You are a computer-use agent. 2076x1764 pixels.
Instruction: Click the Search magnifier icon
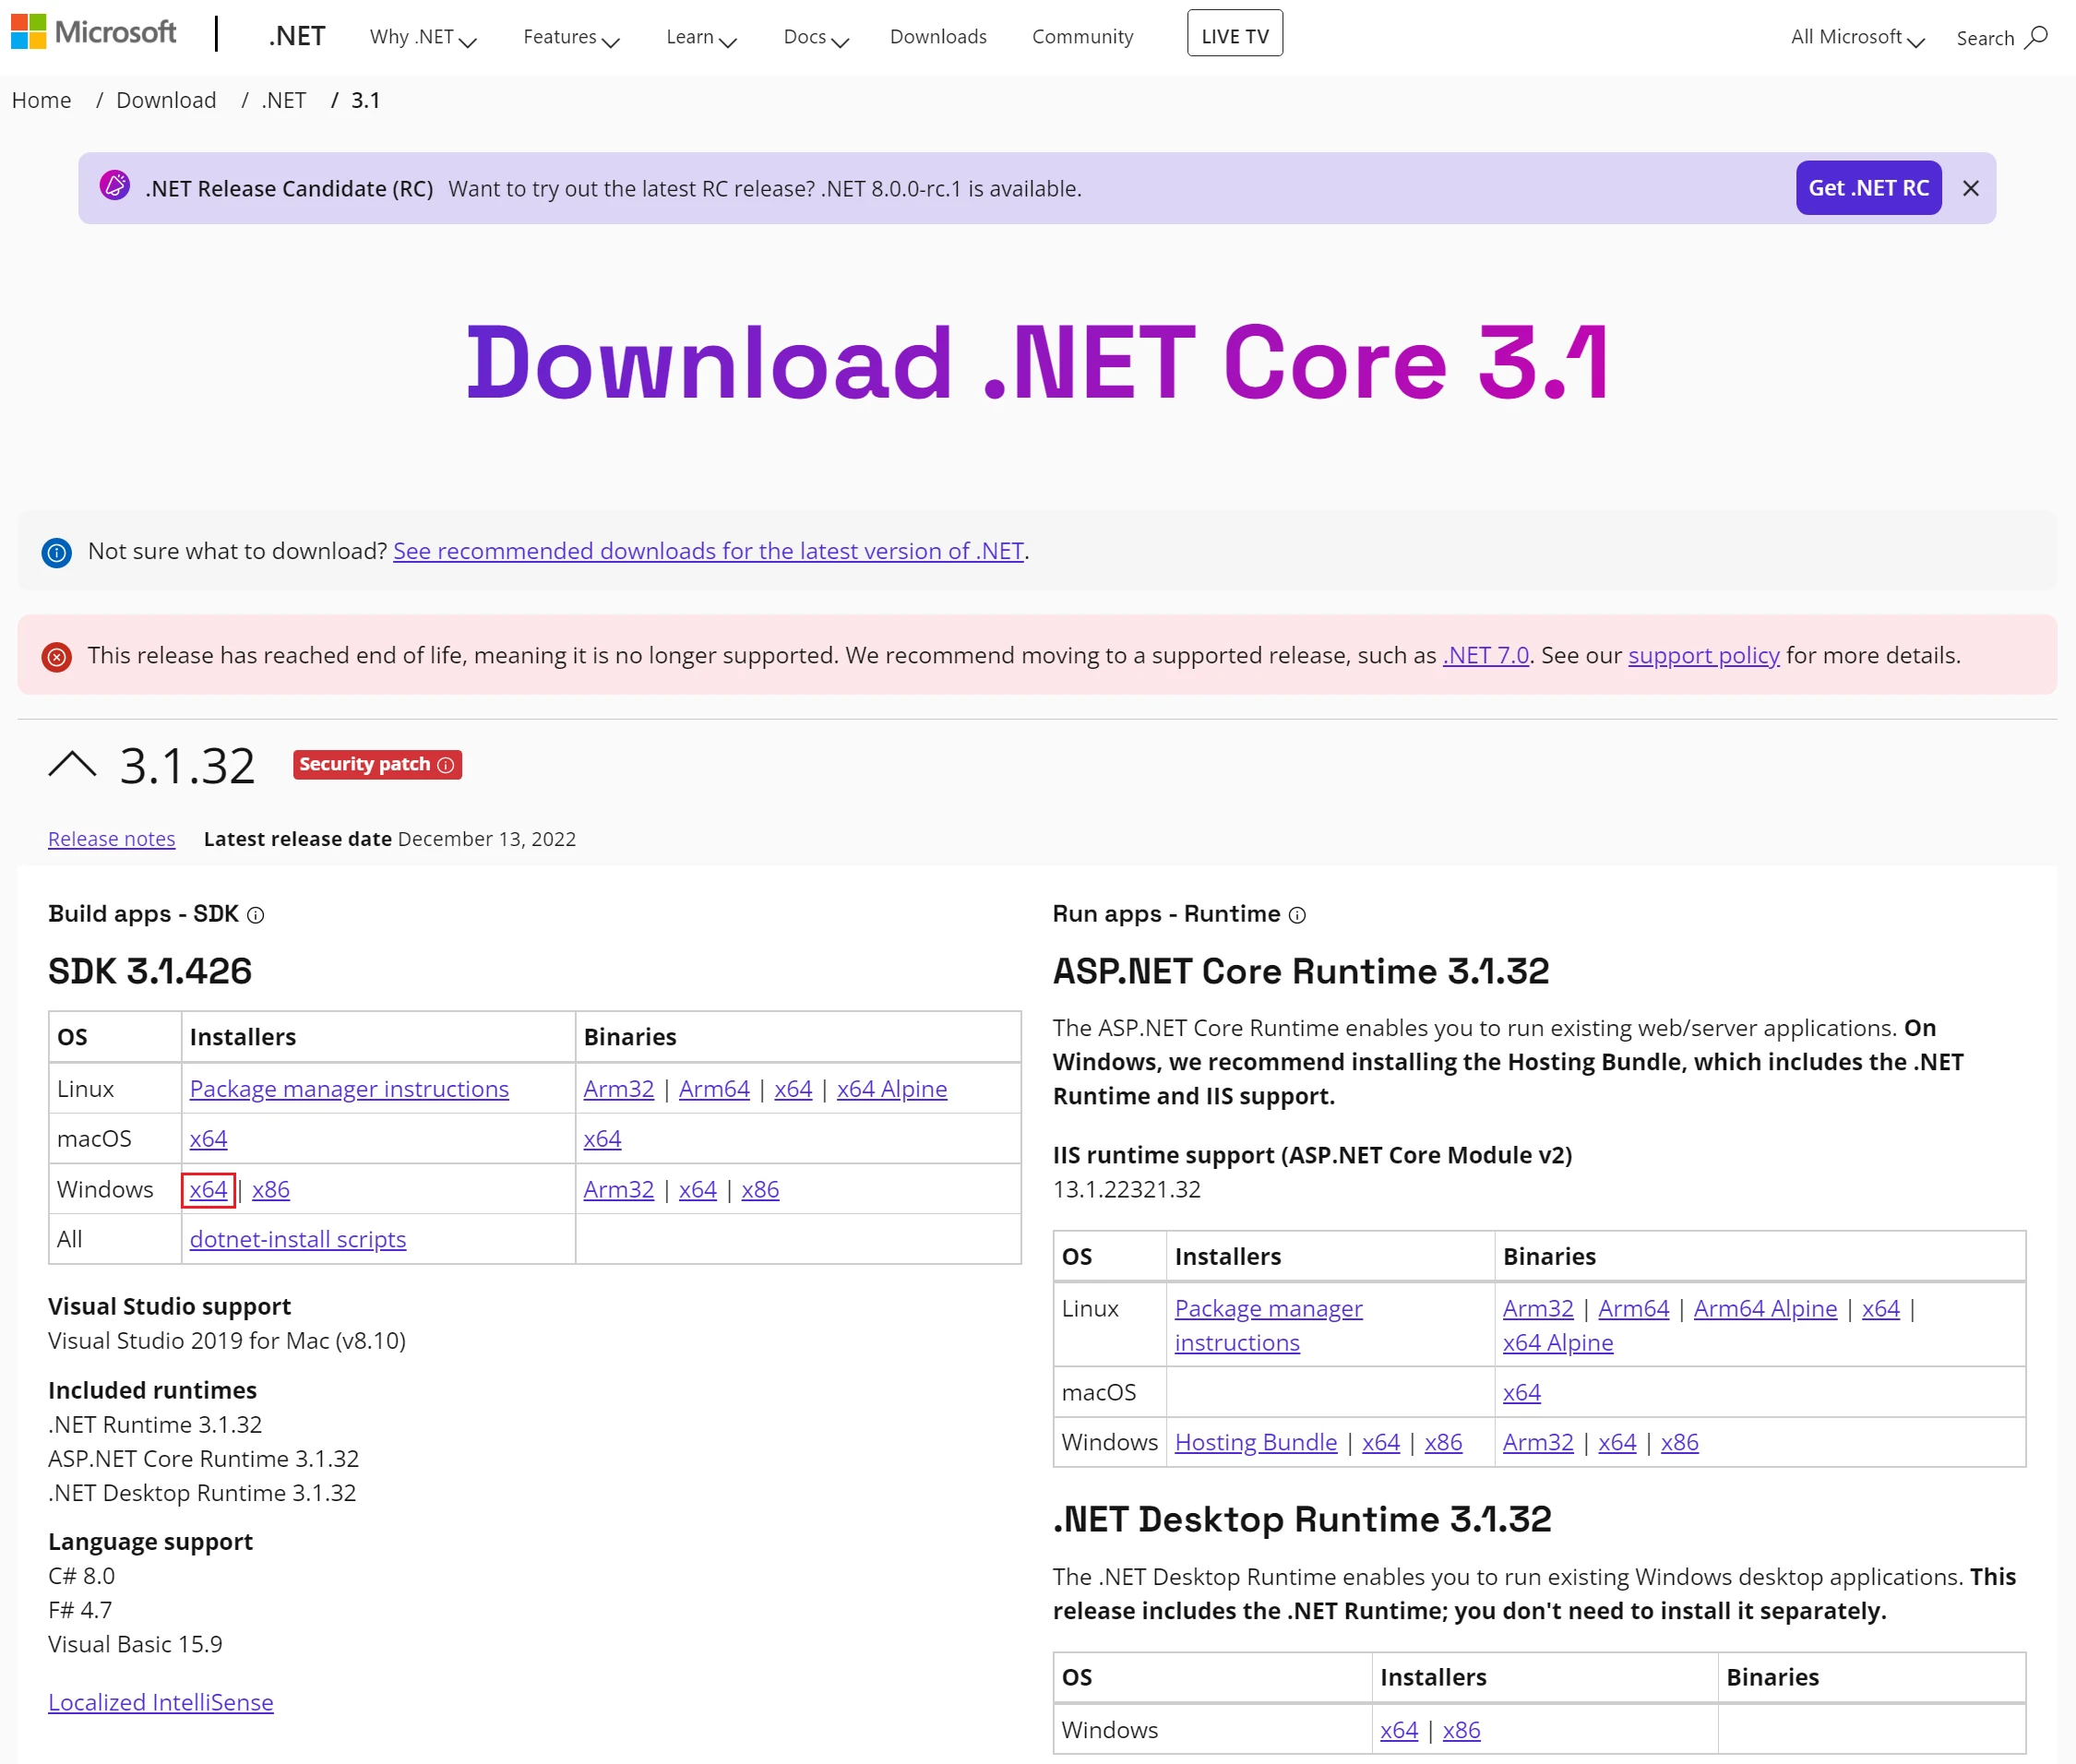pos(2036,37)
